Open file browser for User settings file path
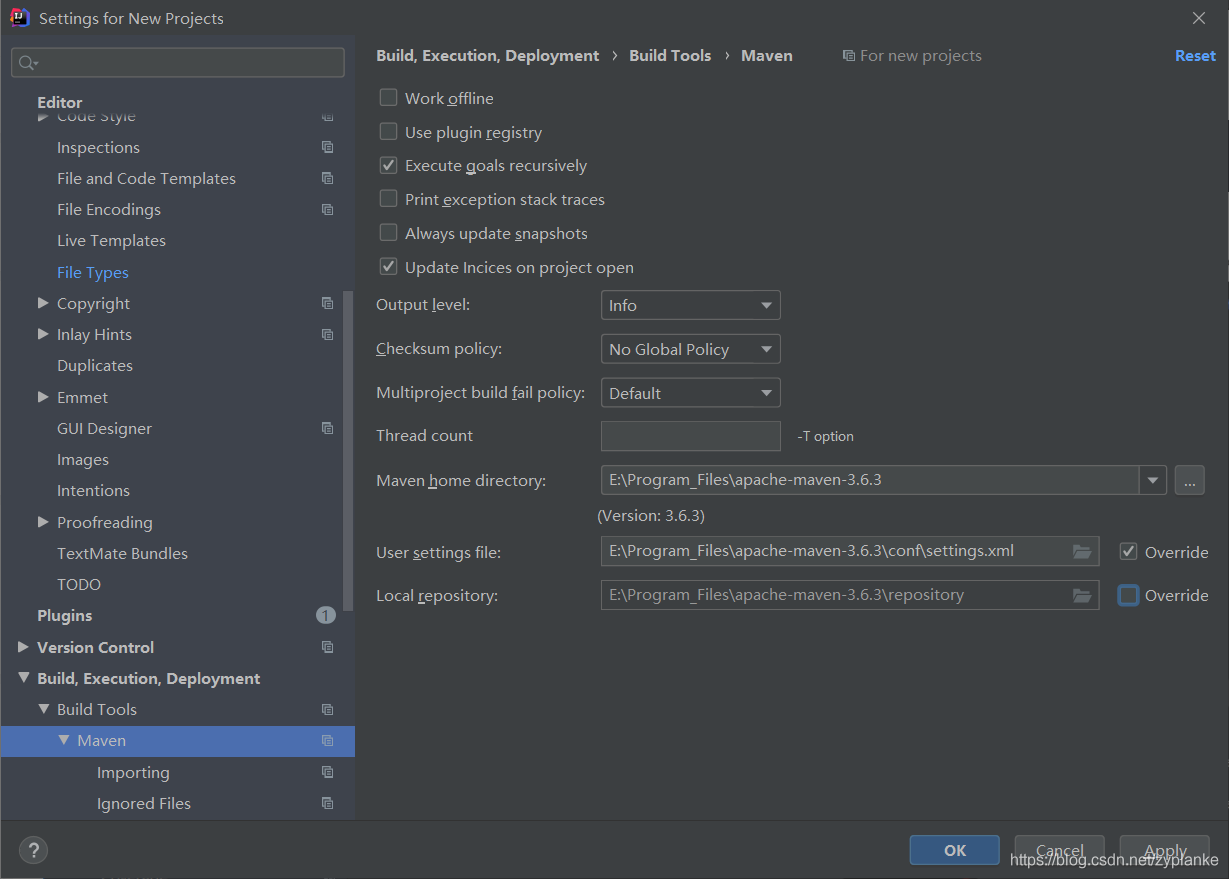The width and height of the screenshot is (1229, 879). tap(1082, 551)
